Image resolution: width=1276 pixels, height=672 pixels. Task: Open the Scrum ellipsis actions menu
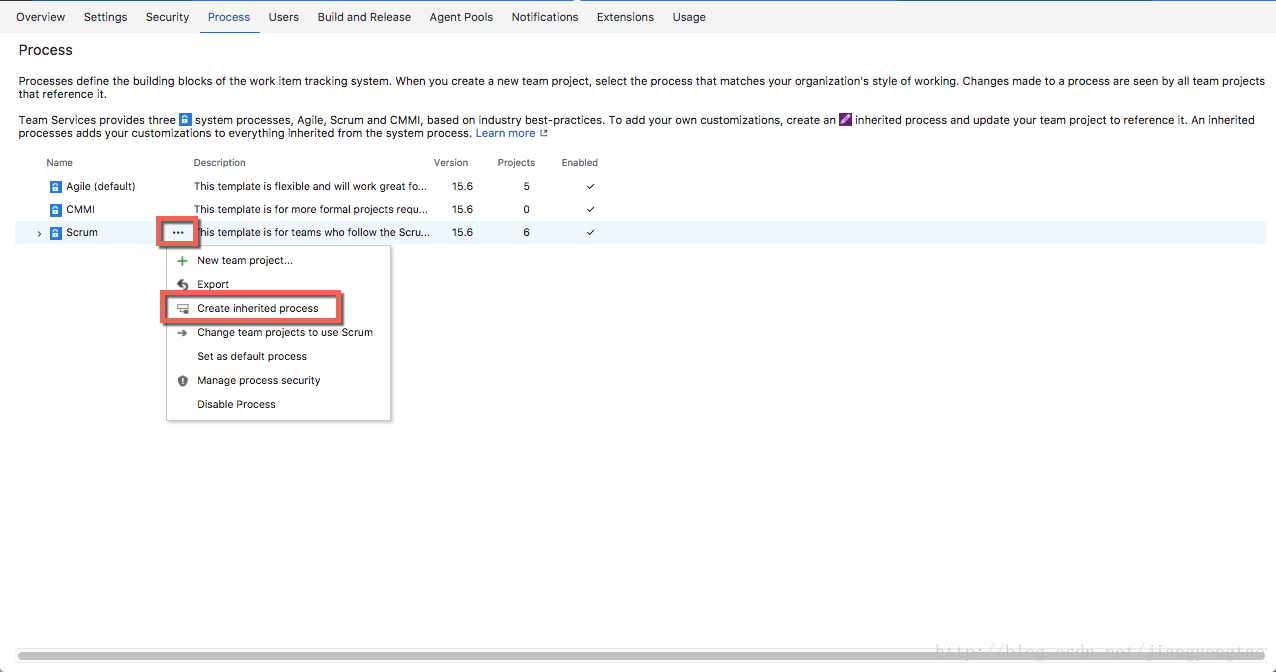(178, 232)
